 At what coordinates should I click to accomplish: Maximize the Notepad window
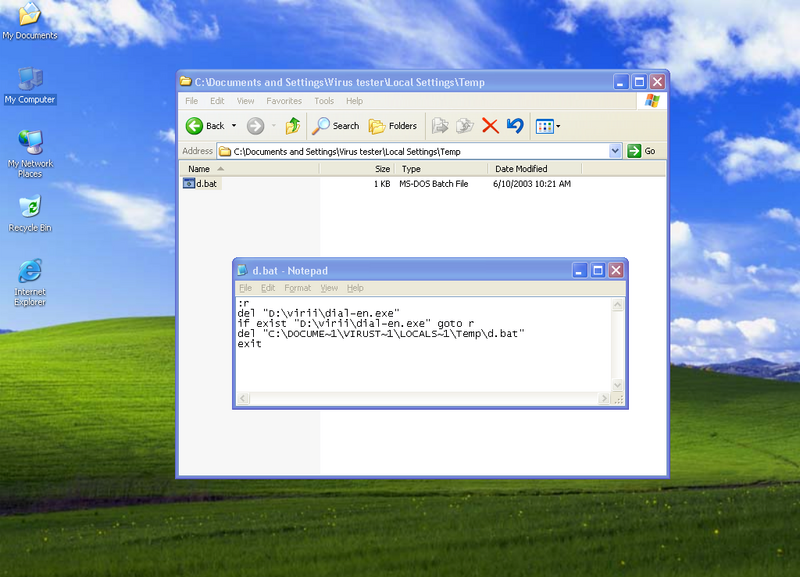point(598,270)
